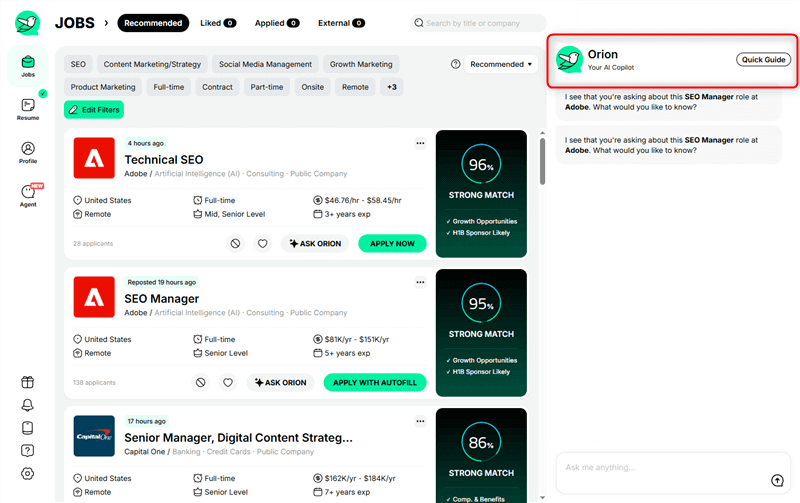800x503 pixels.
Task: Toggle the Full-time filter chip
Action: point(169,87)
